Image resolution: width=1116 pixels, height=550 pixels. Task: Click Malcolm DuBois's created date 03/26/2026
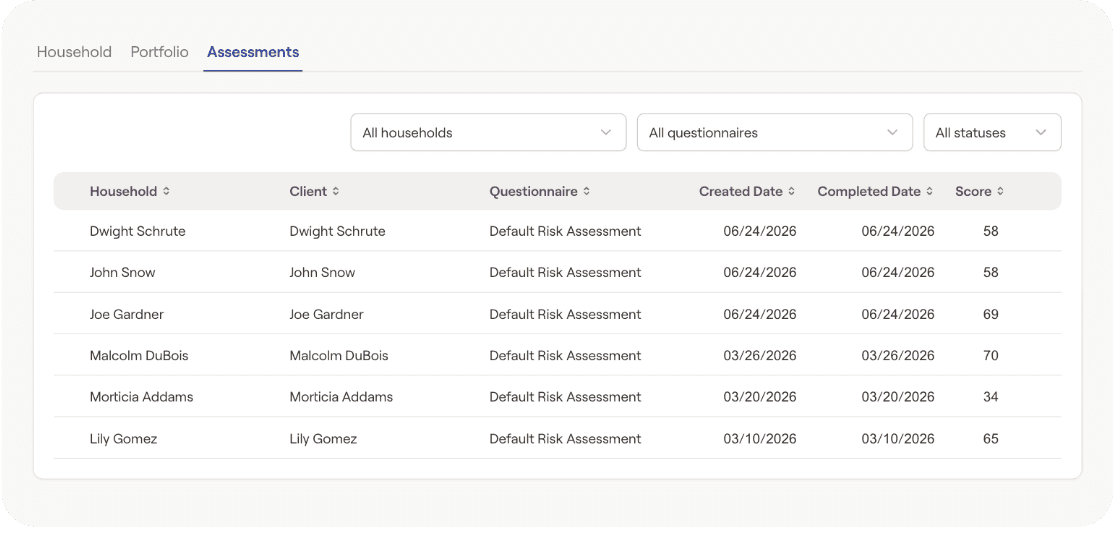coord(760,356)
